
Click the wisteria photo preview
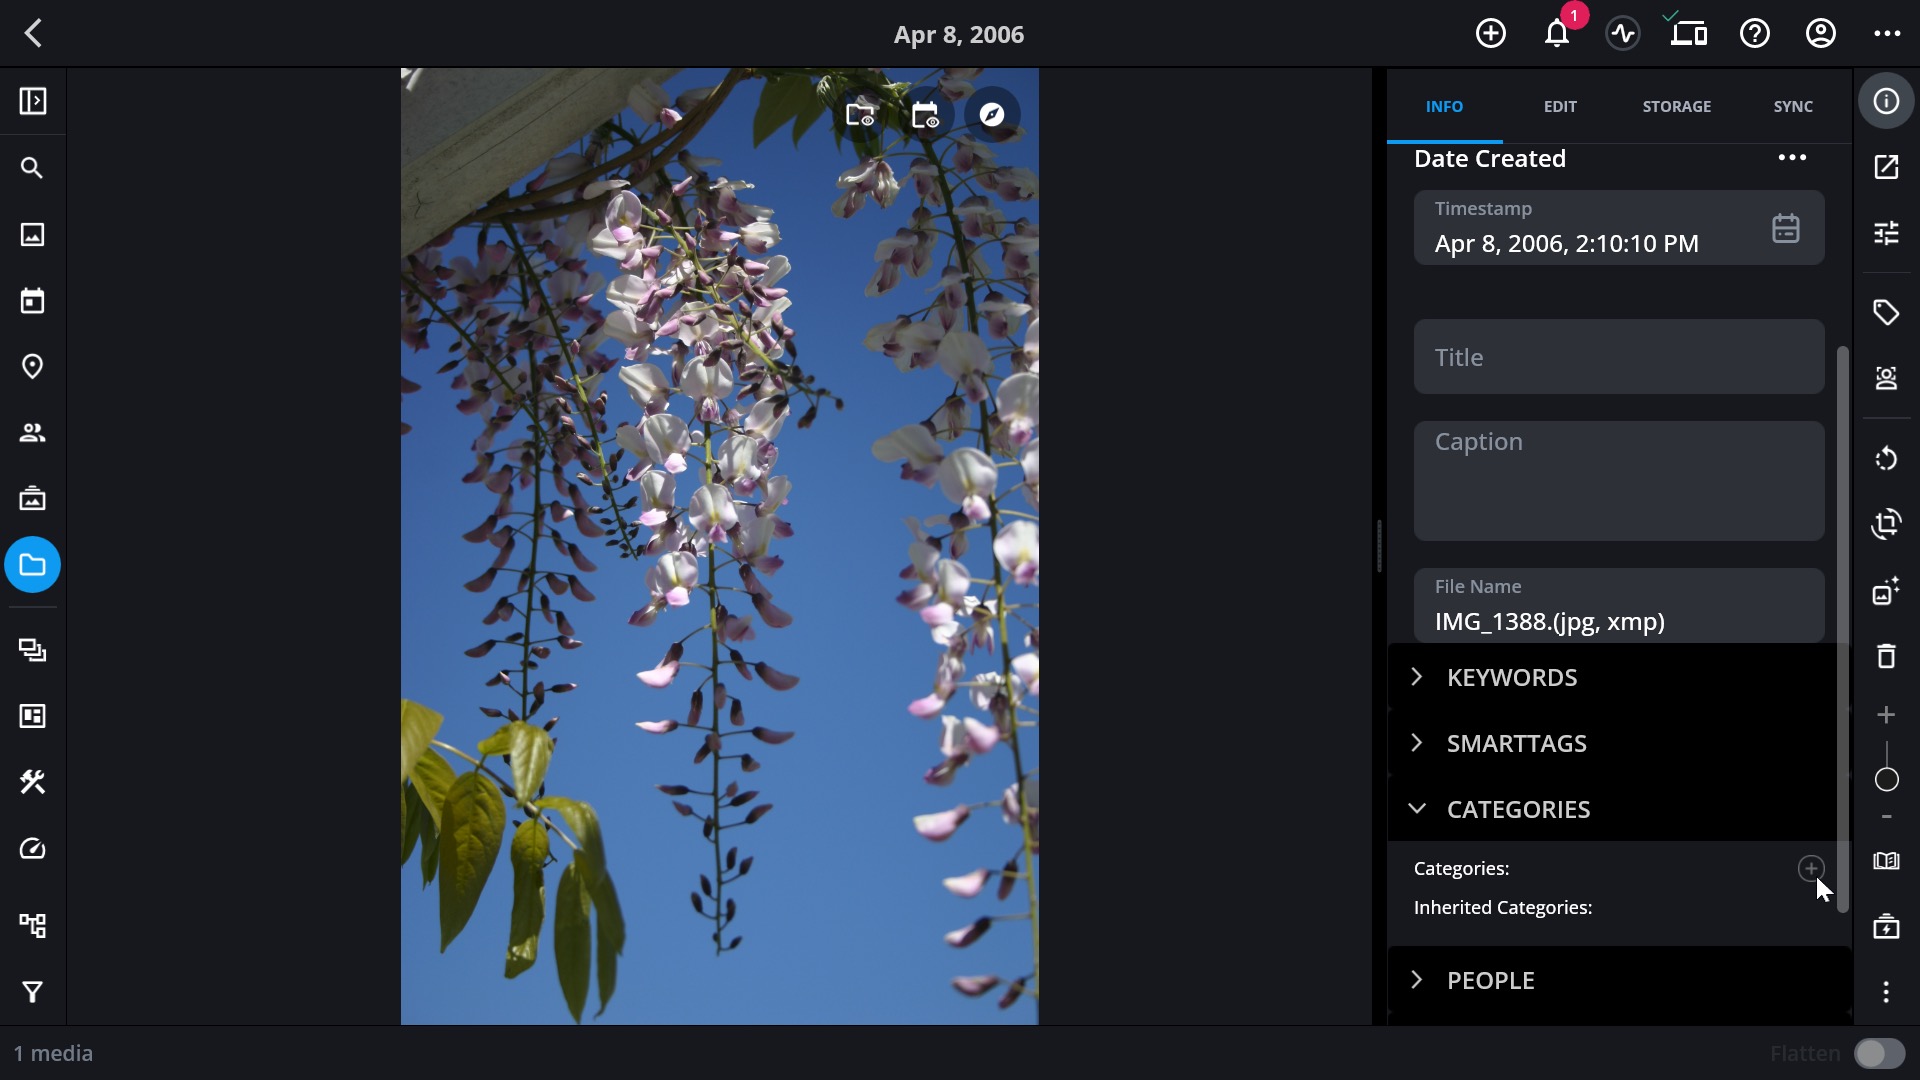pyautogui.click(x=720, y=546)
